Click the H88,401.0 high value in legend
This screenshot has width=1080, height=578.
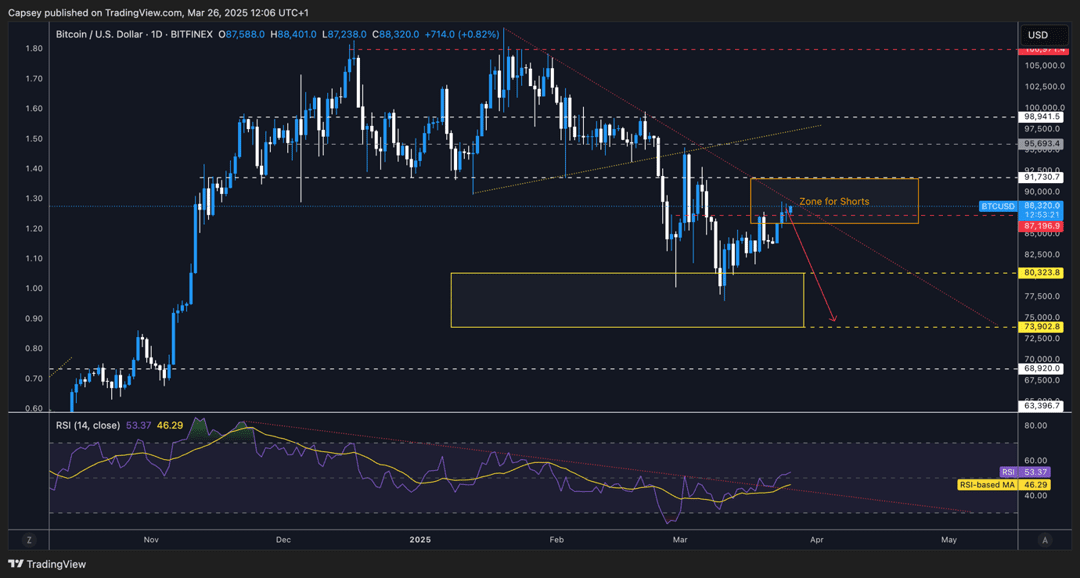(293, 34)
